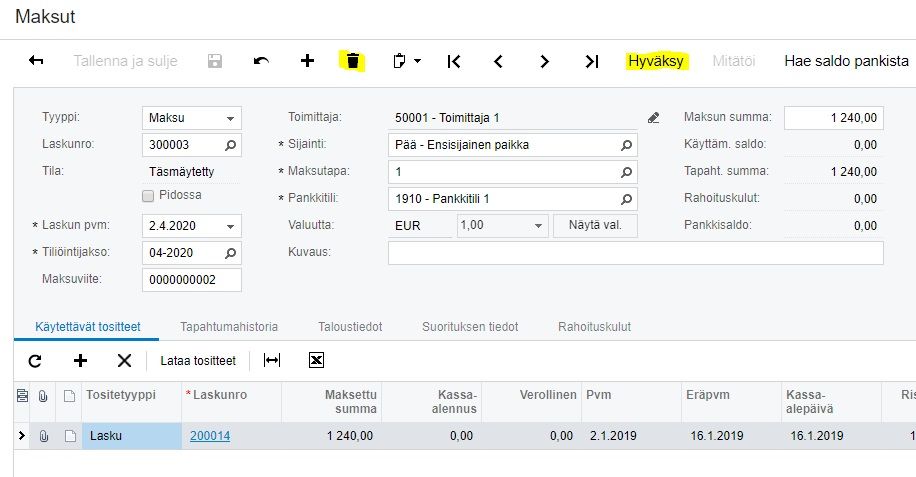Add a grid row with the plus icon
916x477 pixels.
pos(81,361)
